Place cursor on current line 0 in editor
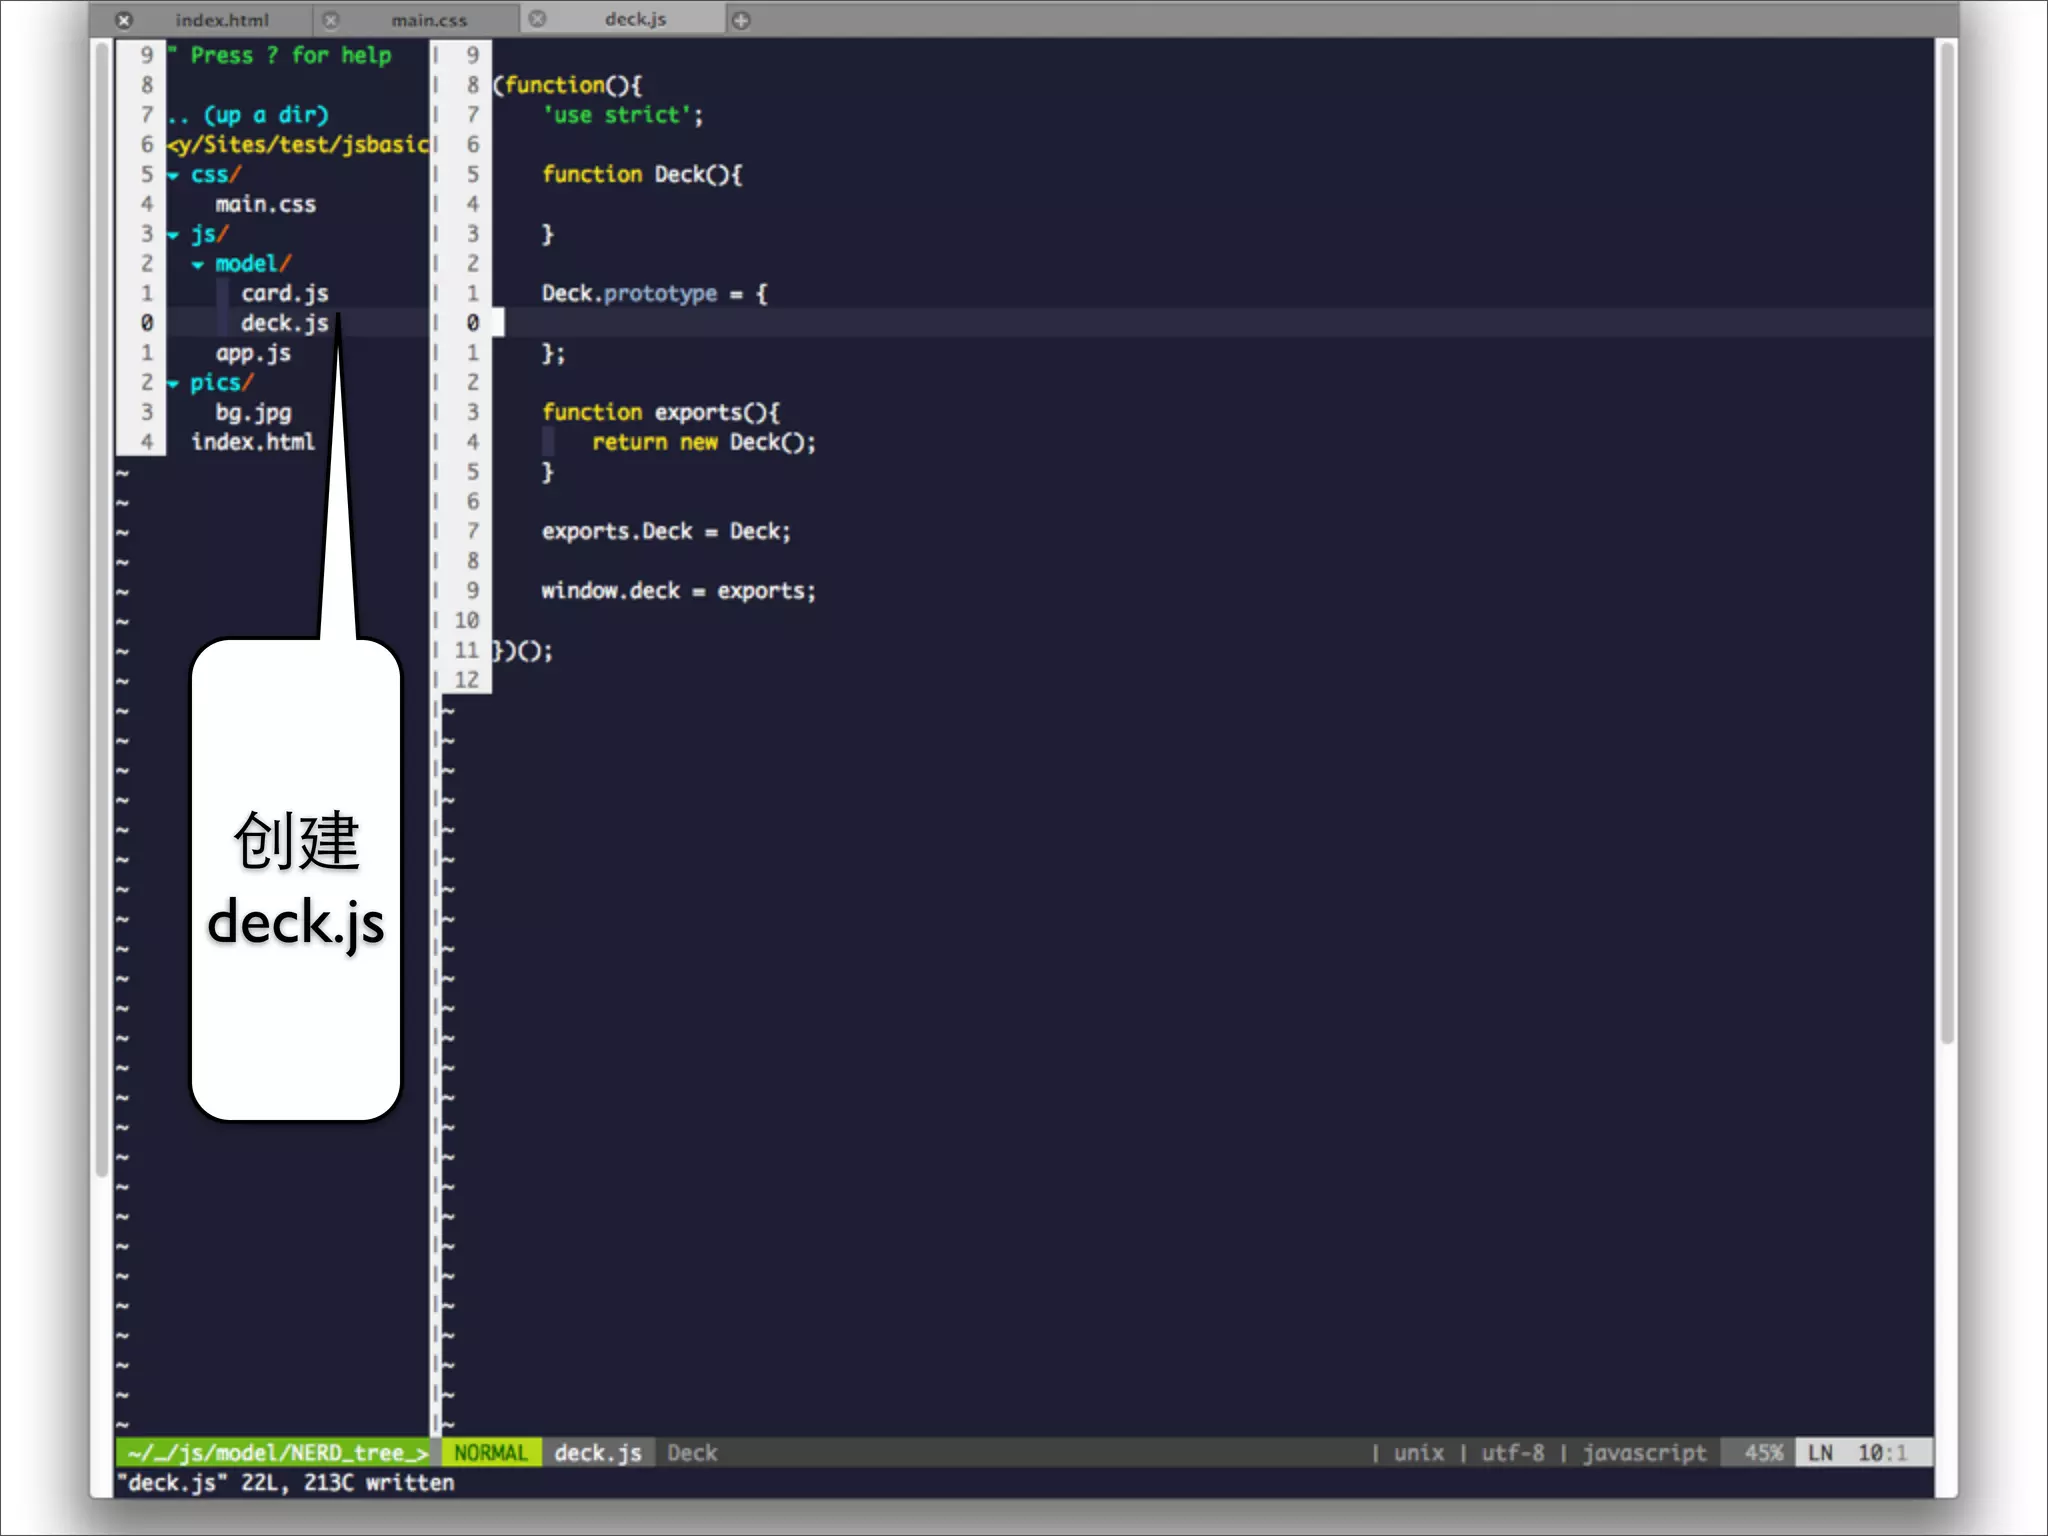The width and height of the screenshot is (2048, 1536). pos(1212,323)
